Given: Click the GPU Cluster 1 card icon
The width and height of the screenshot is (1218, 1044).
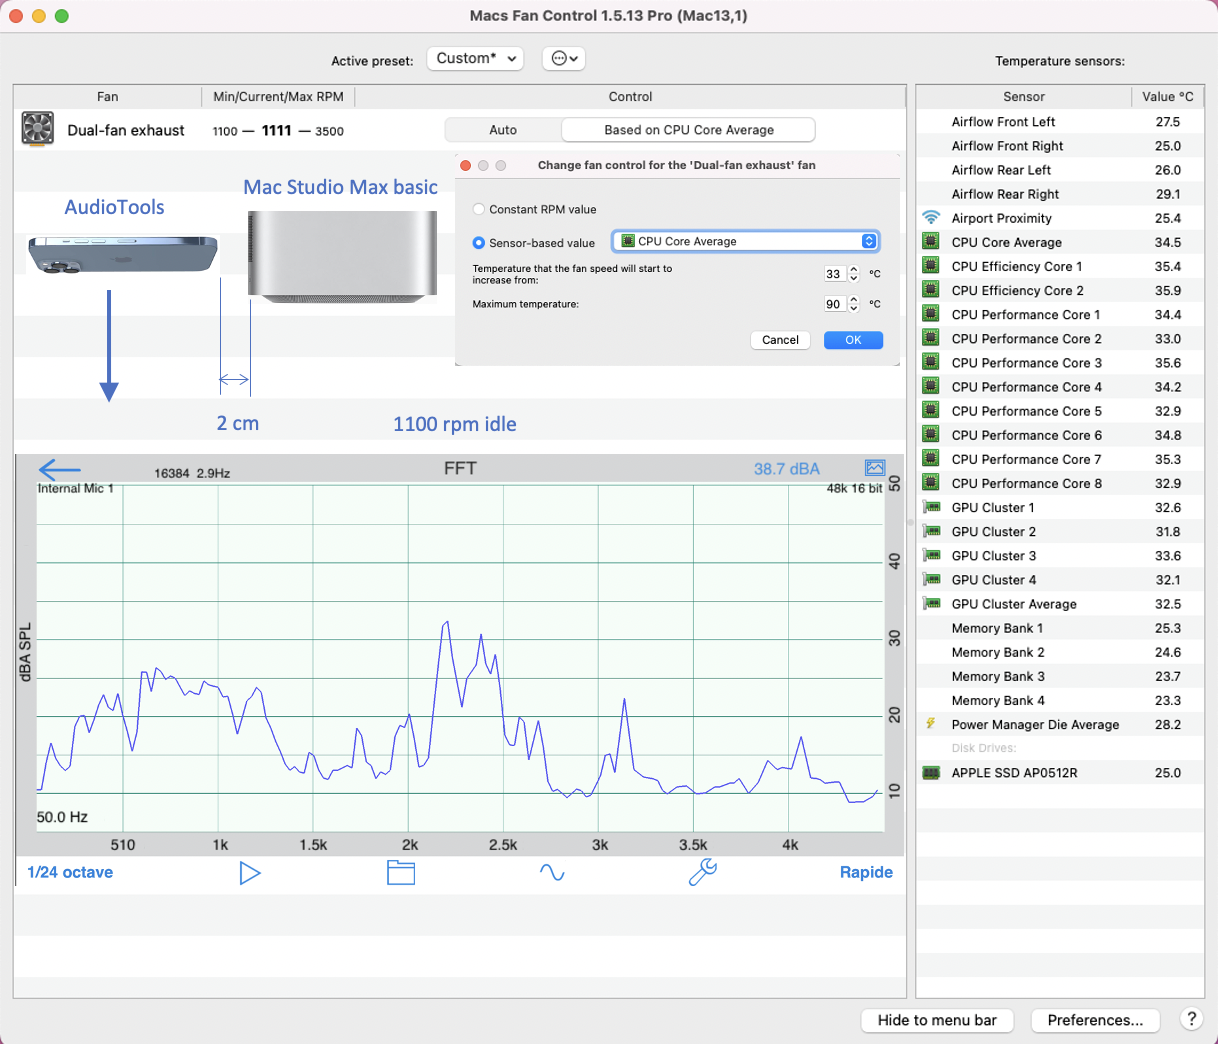Looking at the screenshot, I should pyautogui.click(x=932, y=507).
